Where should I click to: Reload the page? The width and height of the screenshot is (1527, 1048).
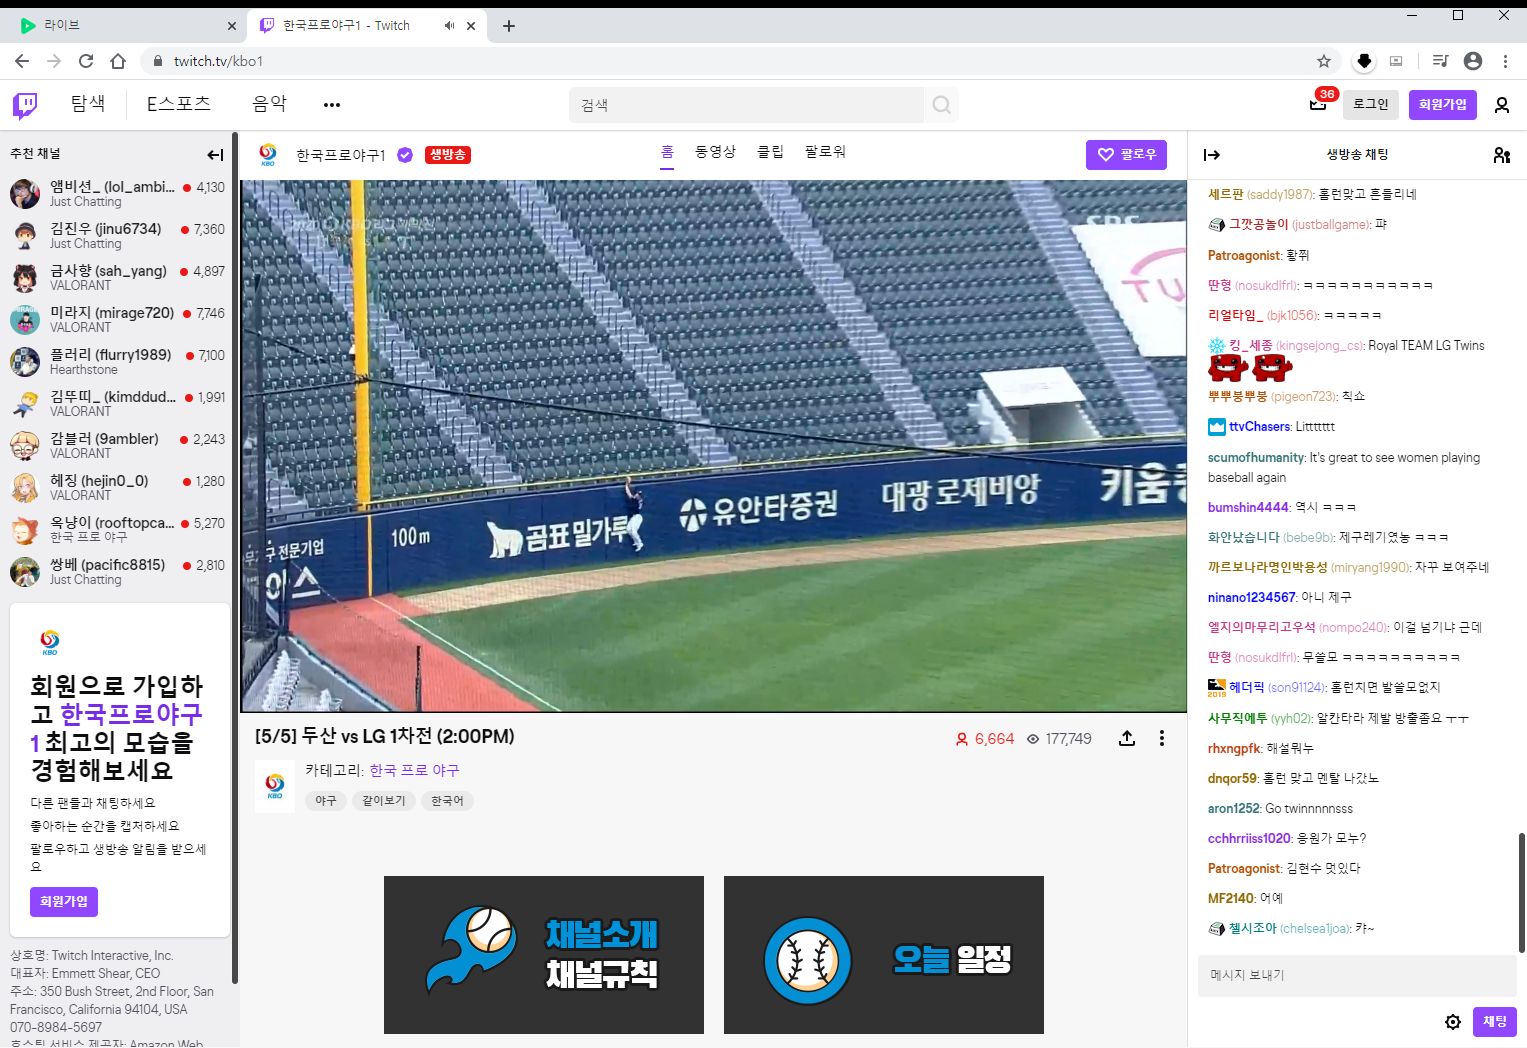click(x=86, y=61)
